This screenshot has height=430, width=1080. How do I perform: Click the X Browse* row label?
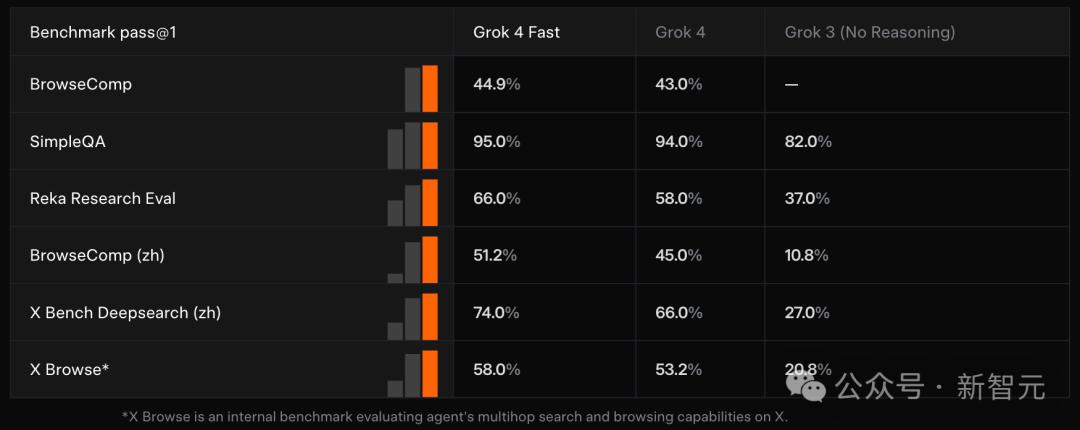(70, 369)
